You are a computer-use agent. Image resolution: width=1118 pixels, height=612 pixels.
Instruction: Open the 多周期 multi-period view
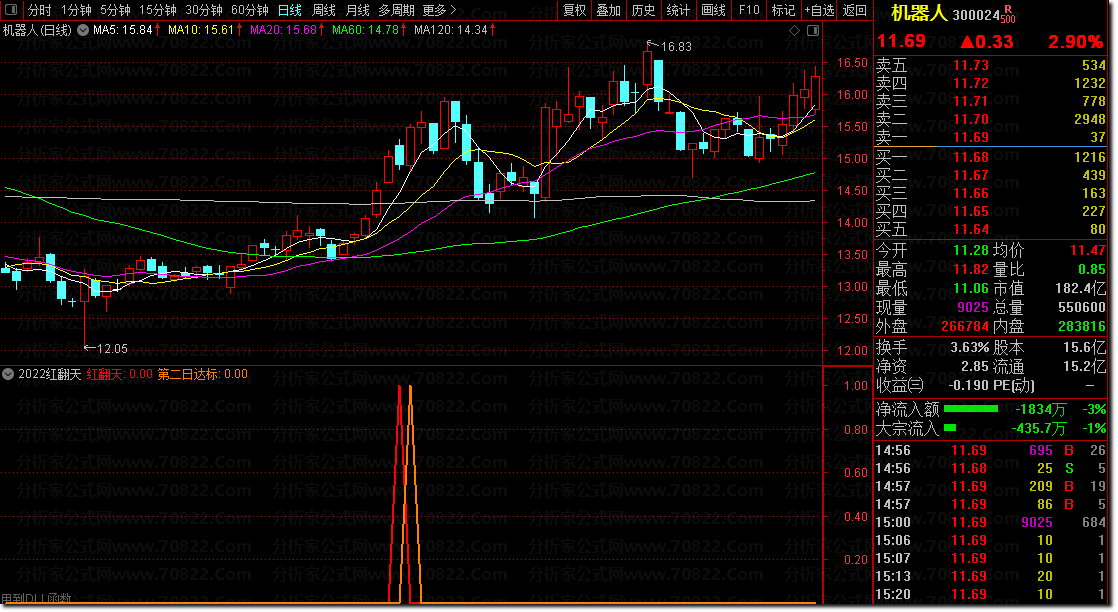(x=396, y=10)
